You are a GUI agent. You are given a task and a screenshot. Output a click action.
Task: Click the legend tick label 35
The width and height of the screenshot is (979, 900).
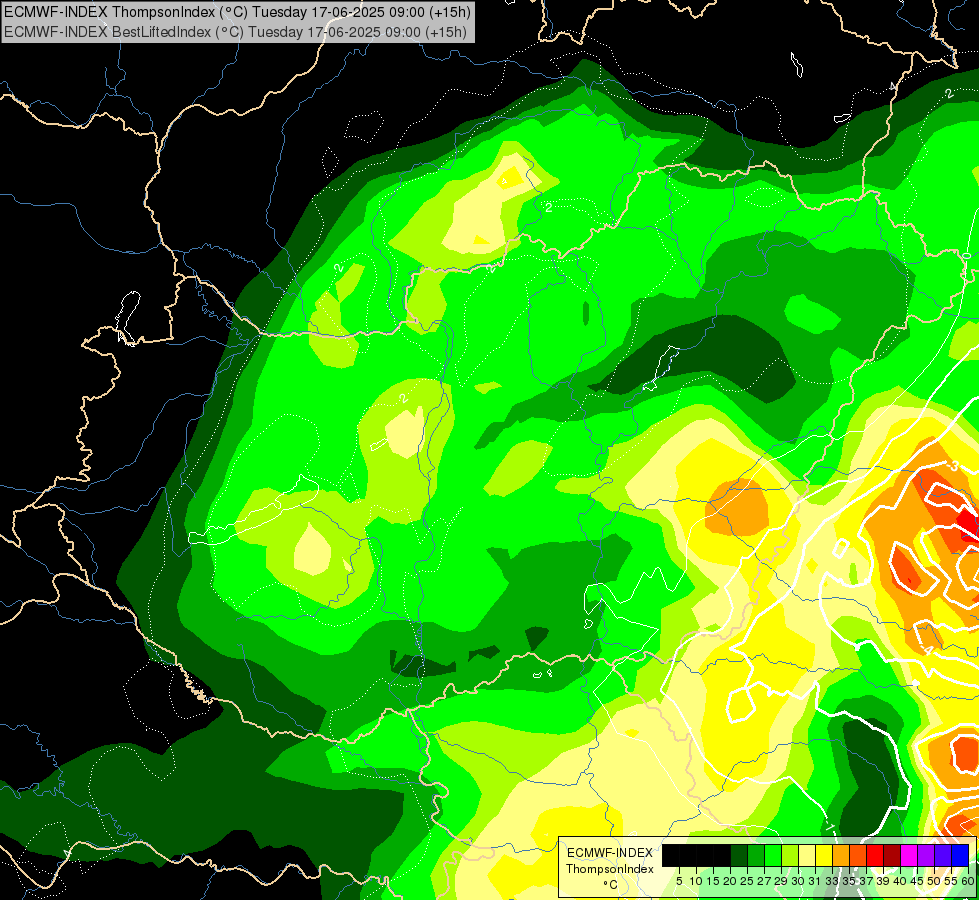(849, 881)
